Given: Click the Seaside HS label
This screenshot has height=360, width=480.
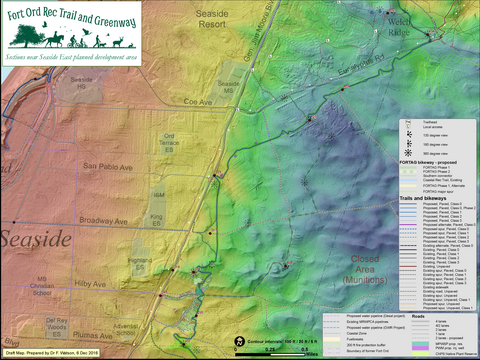Looking at the screenshot, I should coord(81,83).
